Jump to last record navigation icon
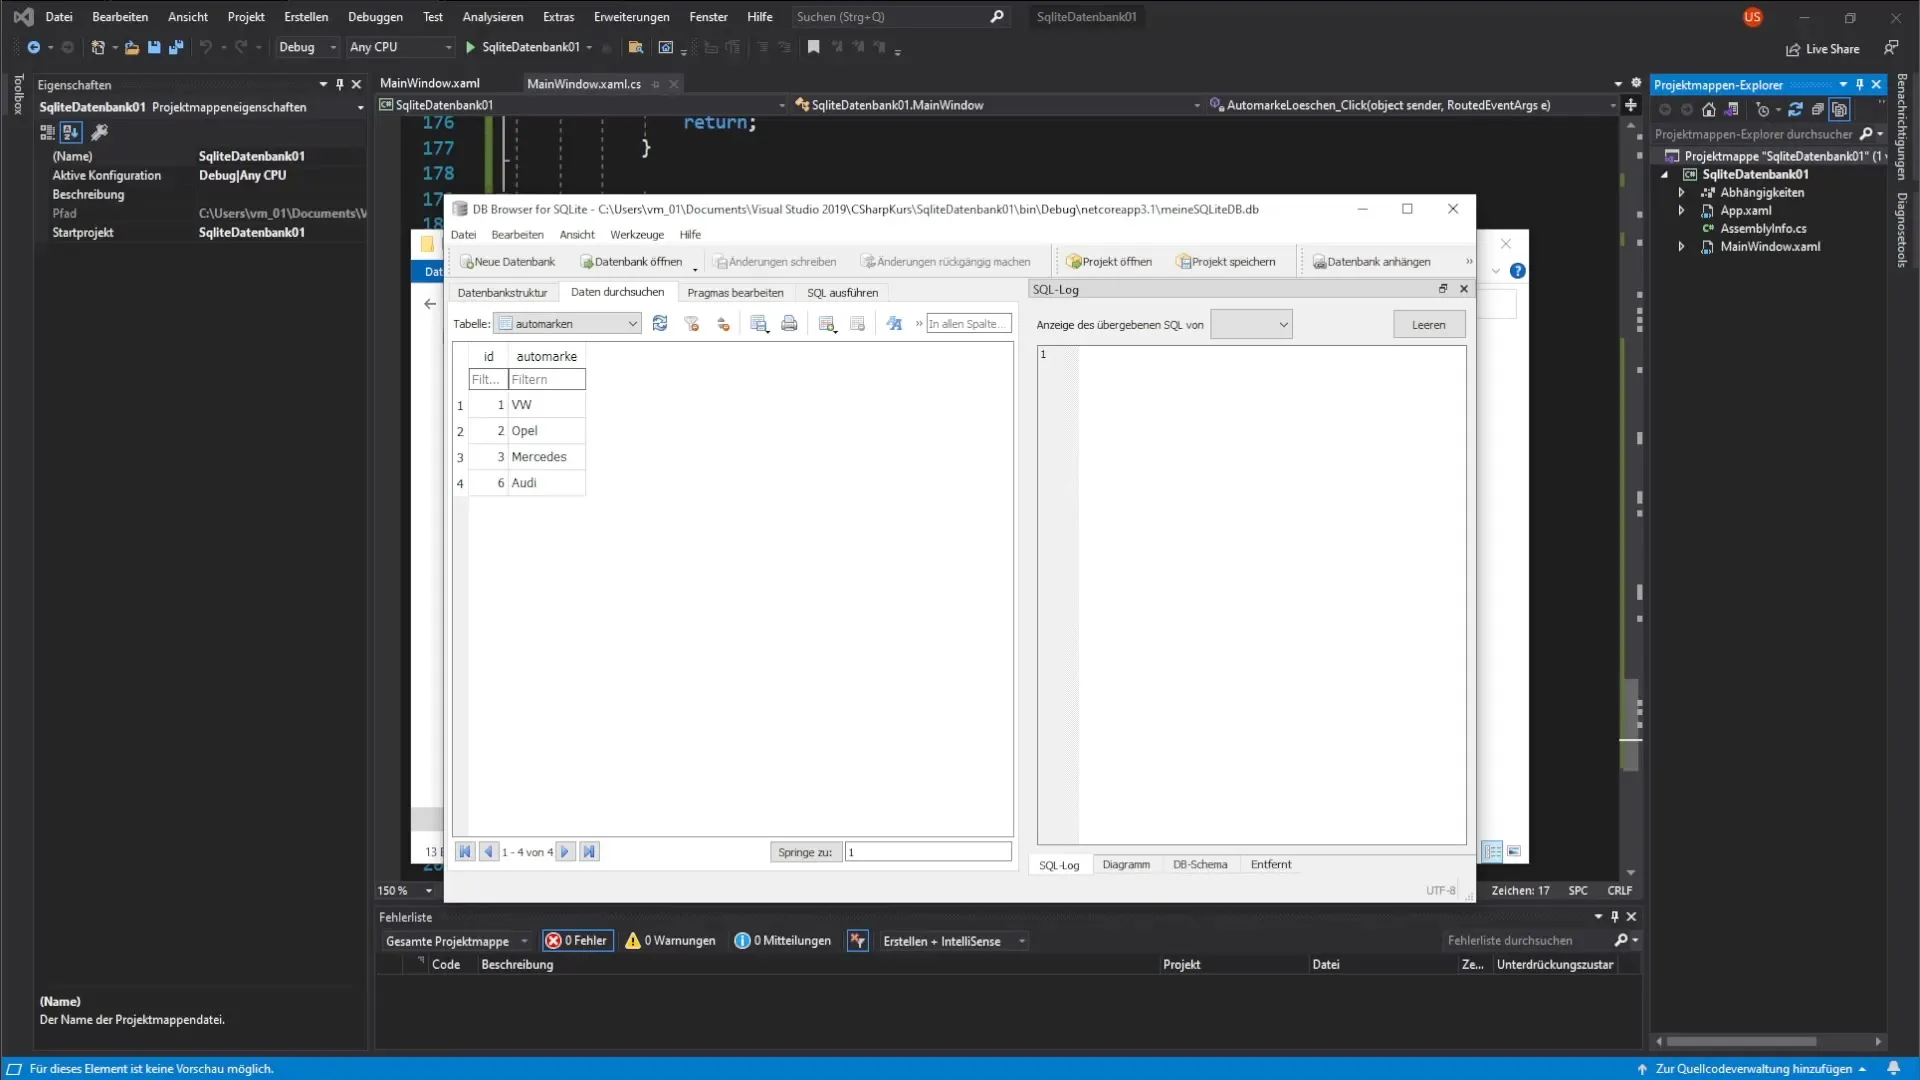Image resolution: width=1920 pixels, height=1080 pixels. [x=589, y=852]
